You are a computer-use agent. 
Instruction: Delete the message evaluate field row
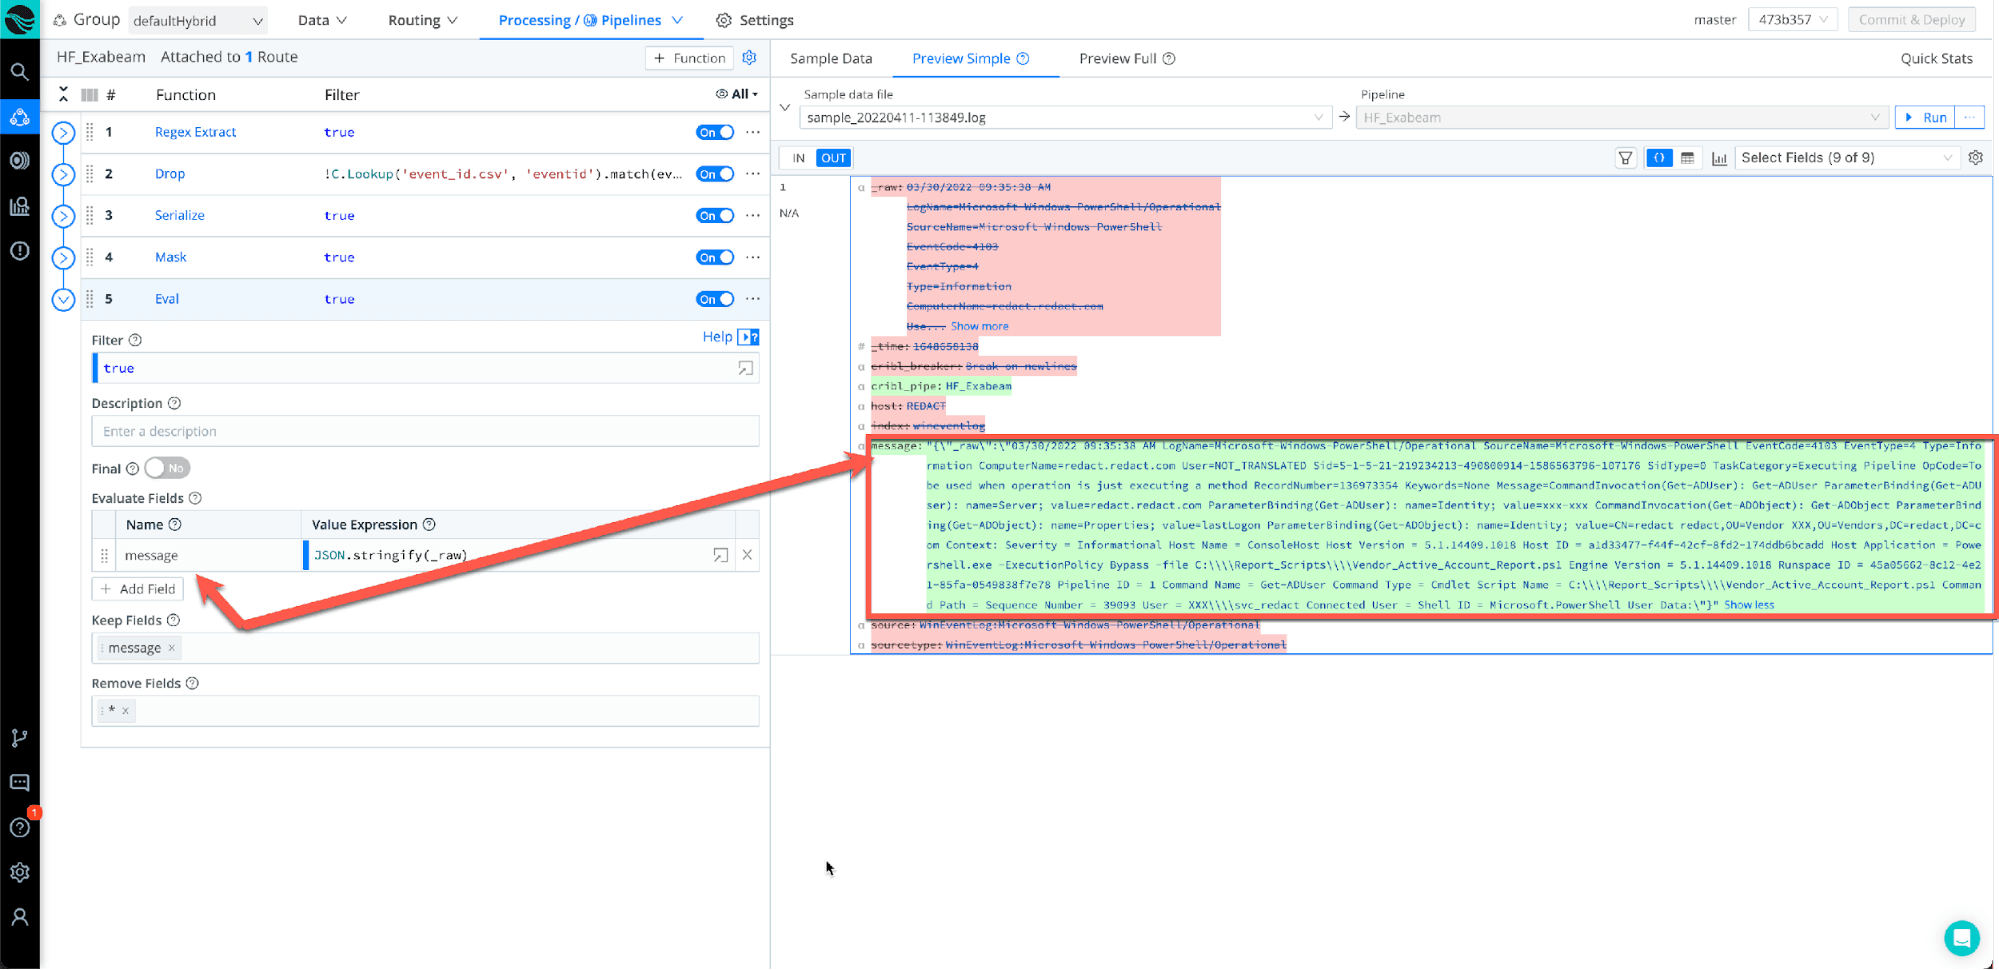747,555
